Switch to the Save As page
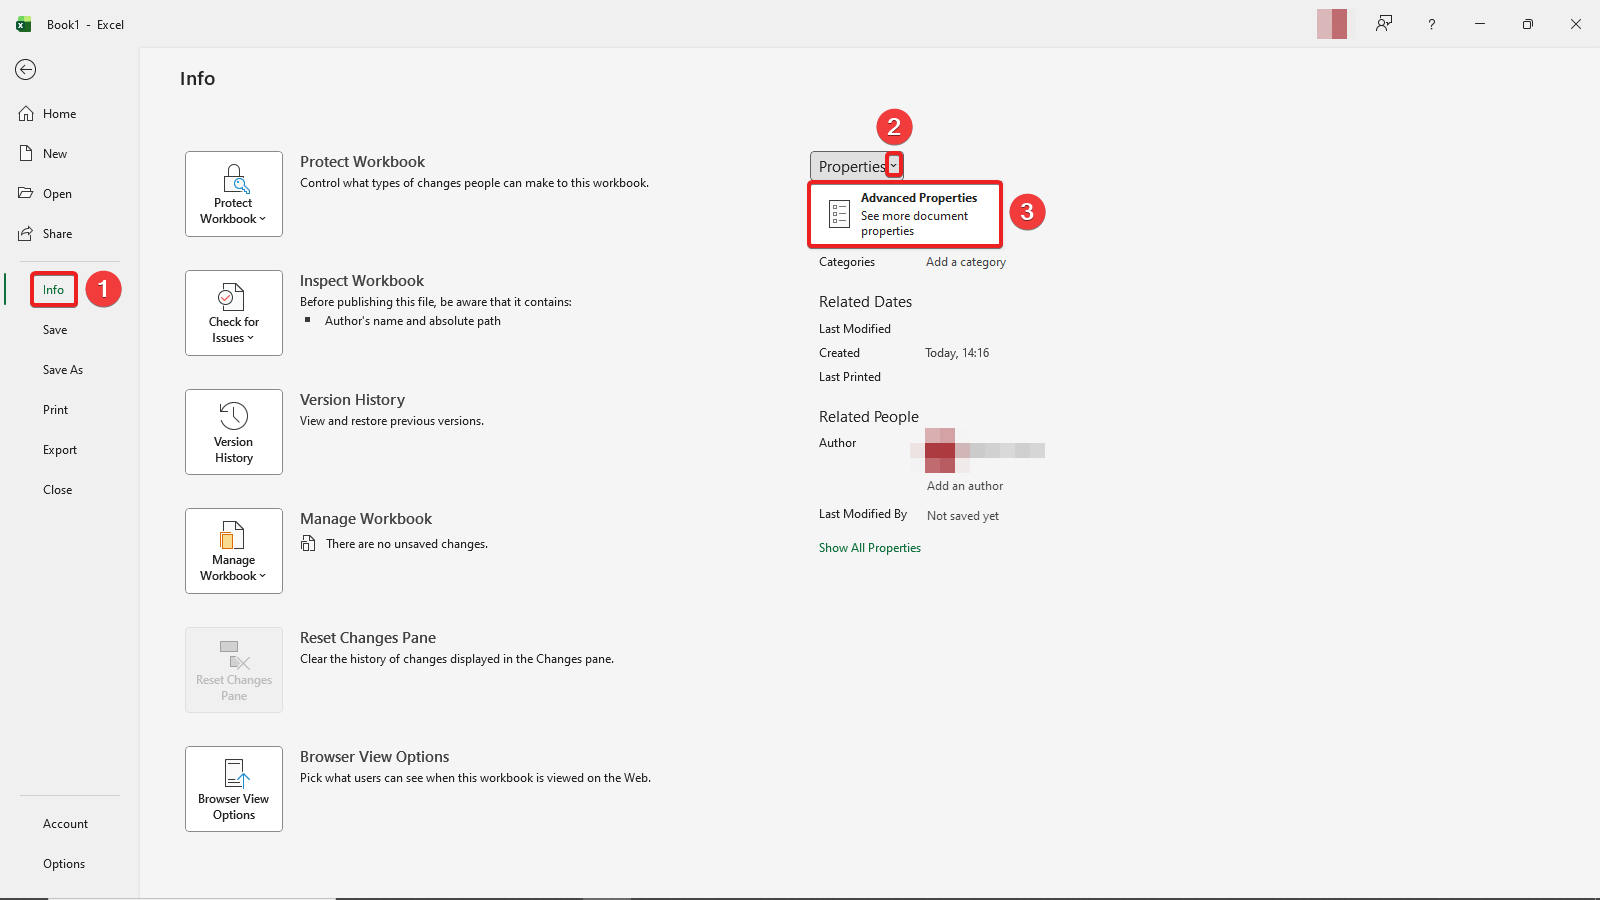1600x900 pixels. coord(62,369)
